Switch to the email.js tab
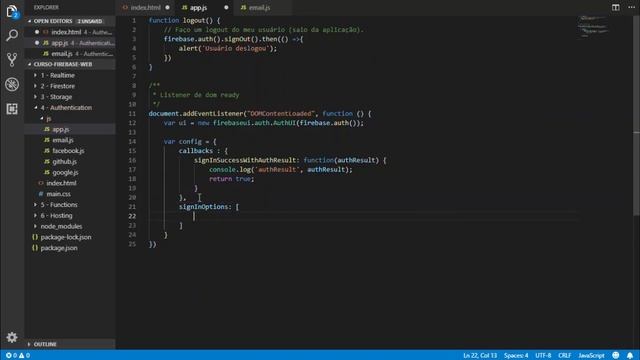The height and width of the screenshot is (360, 640). pos(260,7)
